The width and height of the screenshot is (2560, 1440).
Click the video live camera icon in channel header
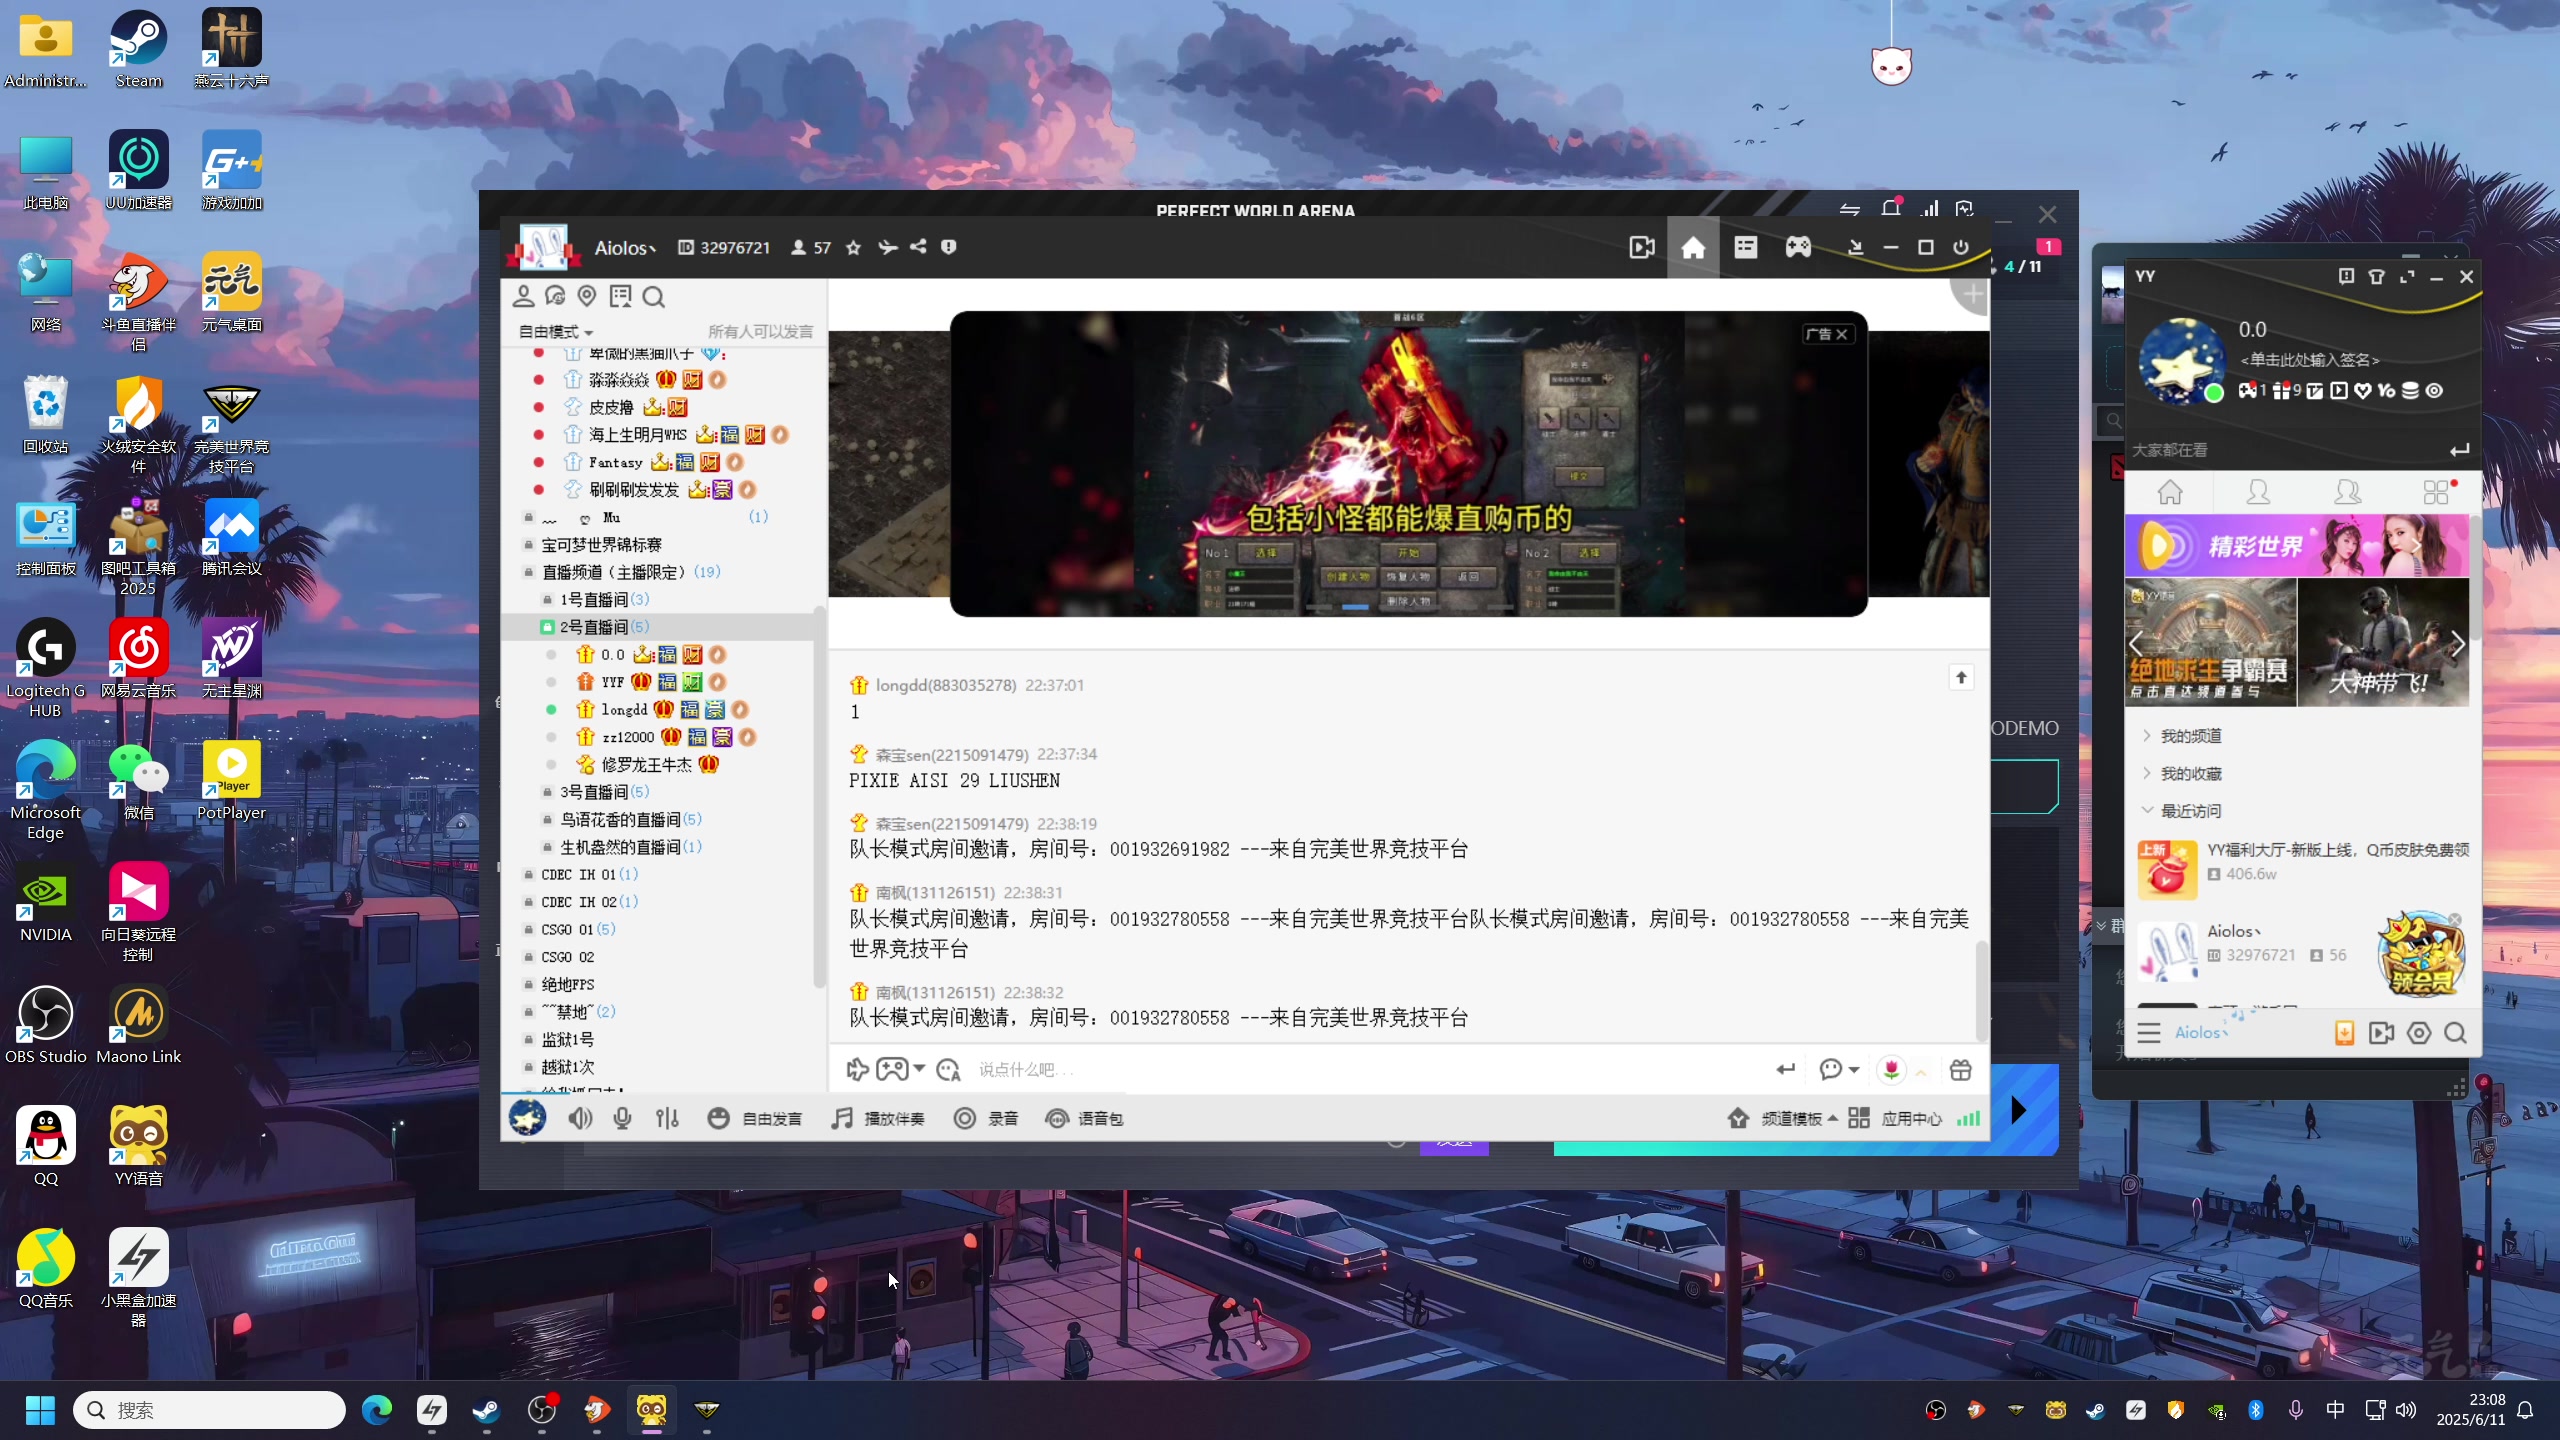tap(1641, 247)
